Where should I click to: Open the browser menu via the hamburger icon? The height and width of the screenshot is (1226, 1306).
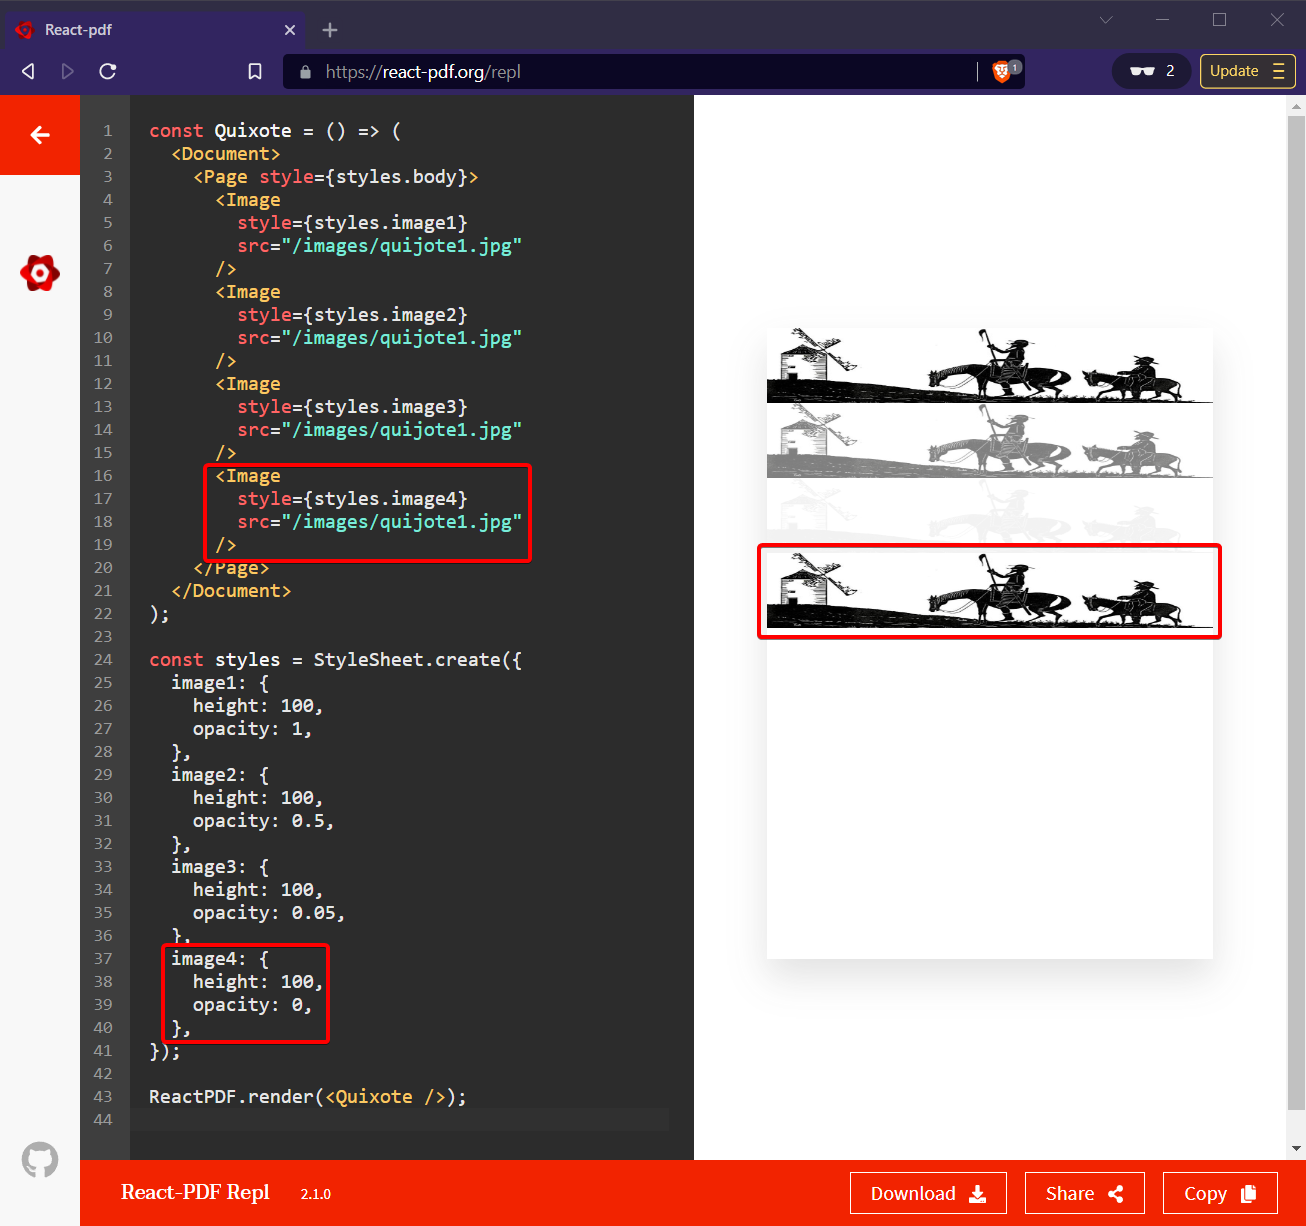point(1279,71)
